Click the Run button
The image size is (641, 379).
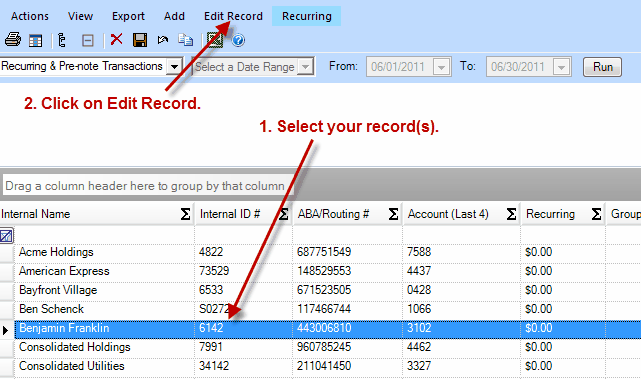point(603,67)
